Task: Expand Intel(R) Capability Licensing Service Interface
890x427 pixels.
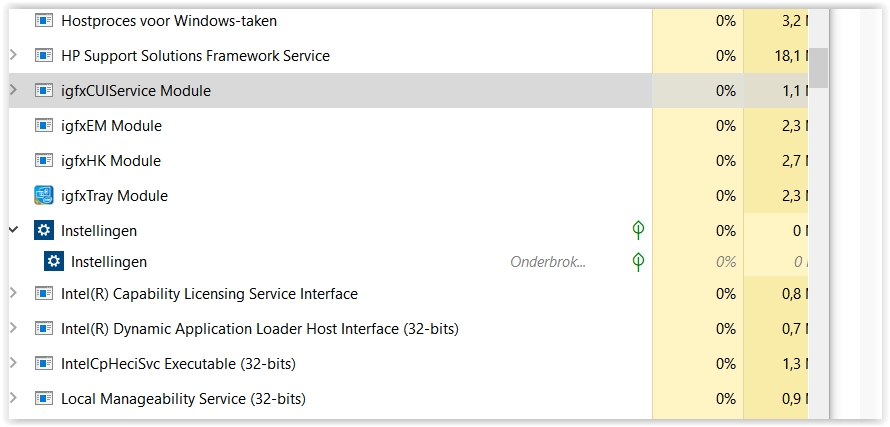Action: (x=13, y=294)
